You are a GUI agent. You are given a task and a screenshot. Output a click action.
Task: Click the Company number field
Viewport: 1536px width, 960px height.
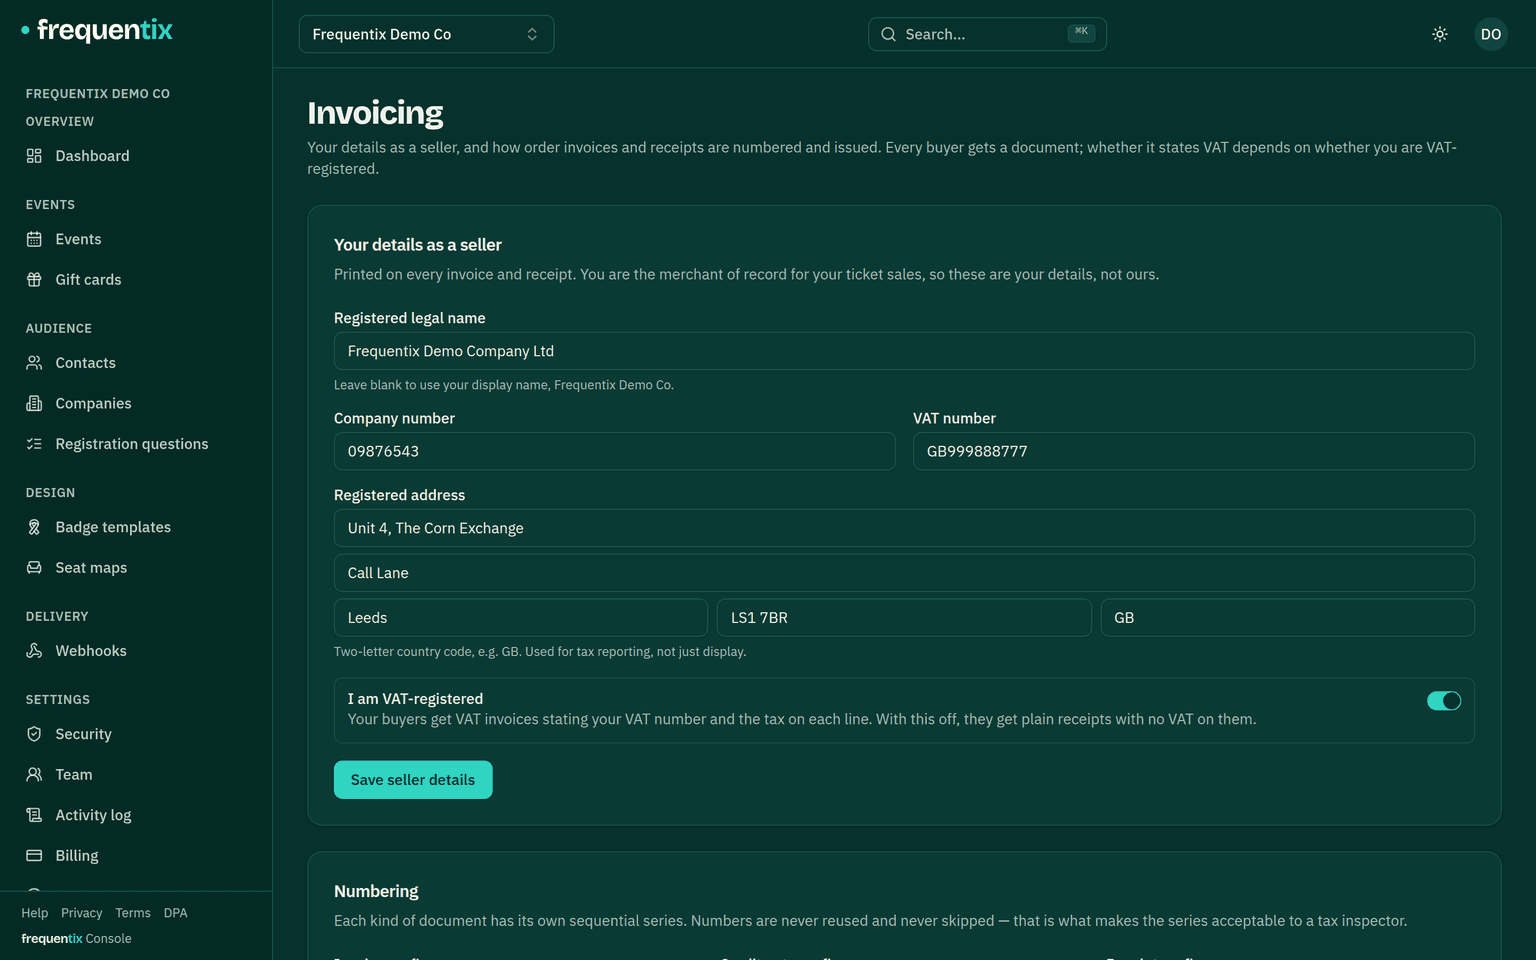(615, 451)
